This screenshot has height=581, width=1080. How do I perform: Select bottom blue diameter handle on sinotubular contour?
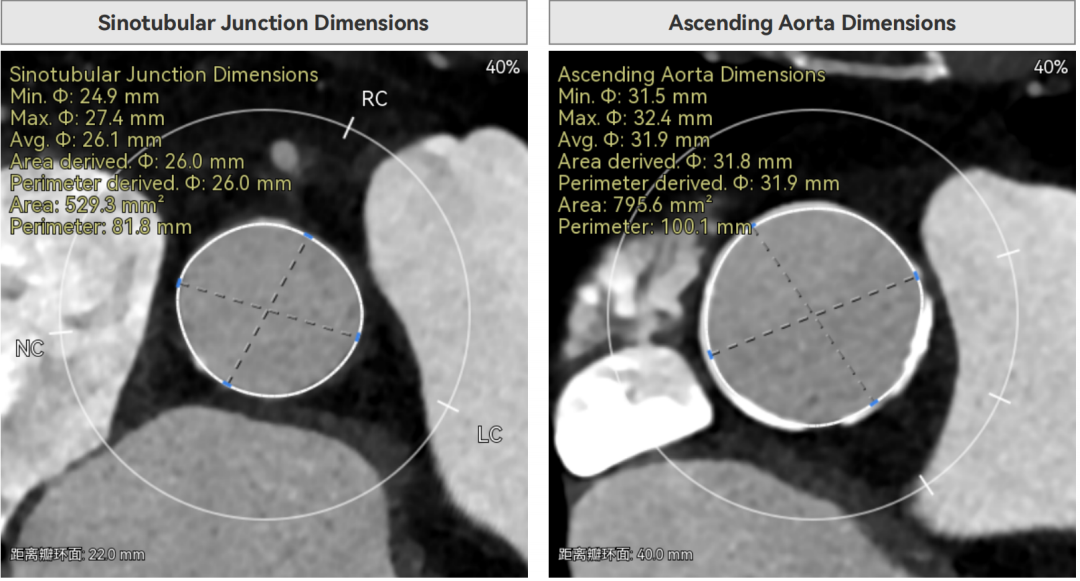[x=227, y=384]
